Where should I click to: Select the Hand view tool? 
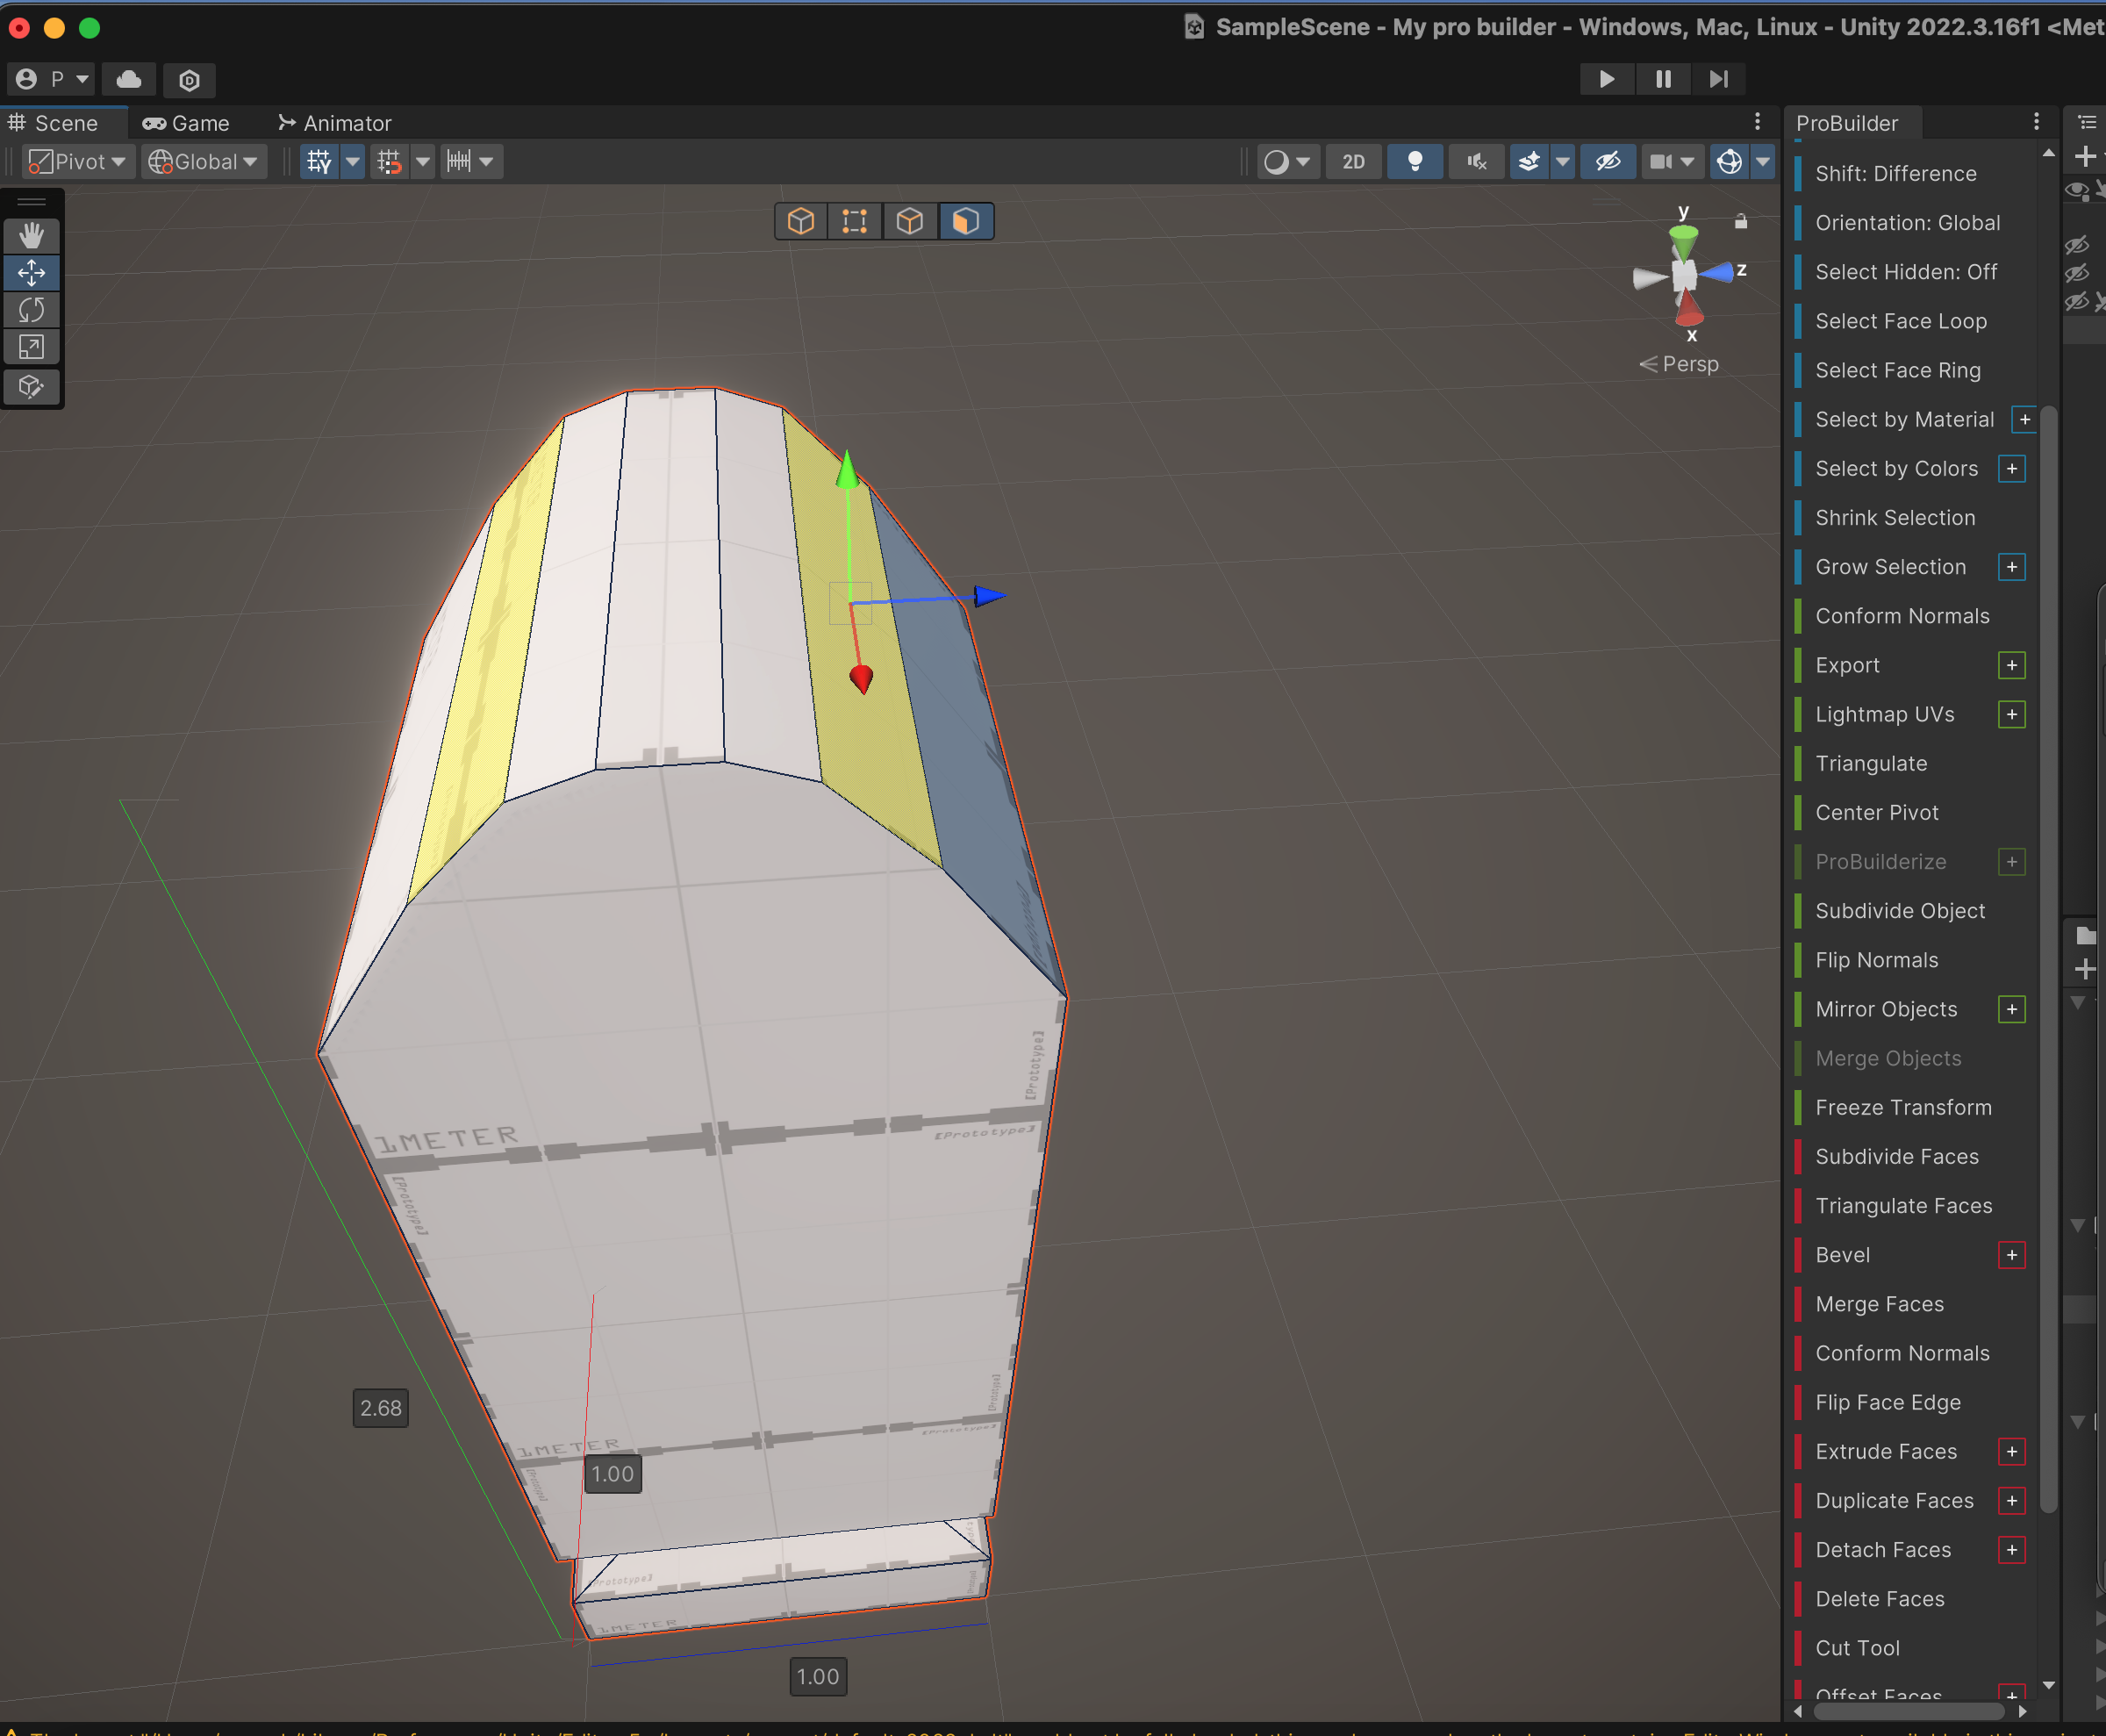click(x=31, y=235)
